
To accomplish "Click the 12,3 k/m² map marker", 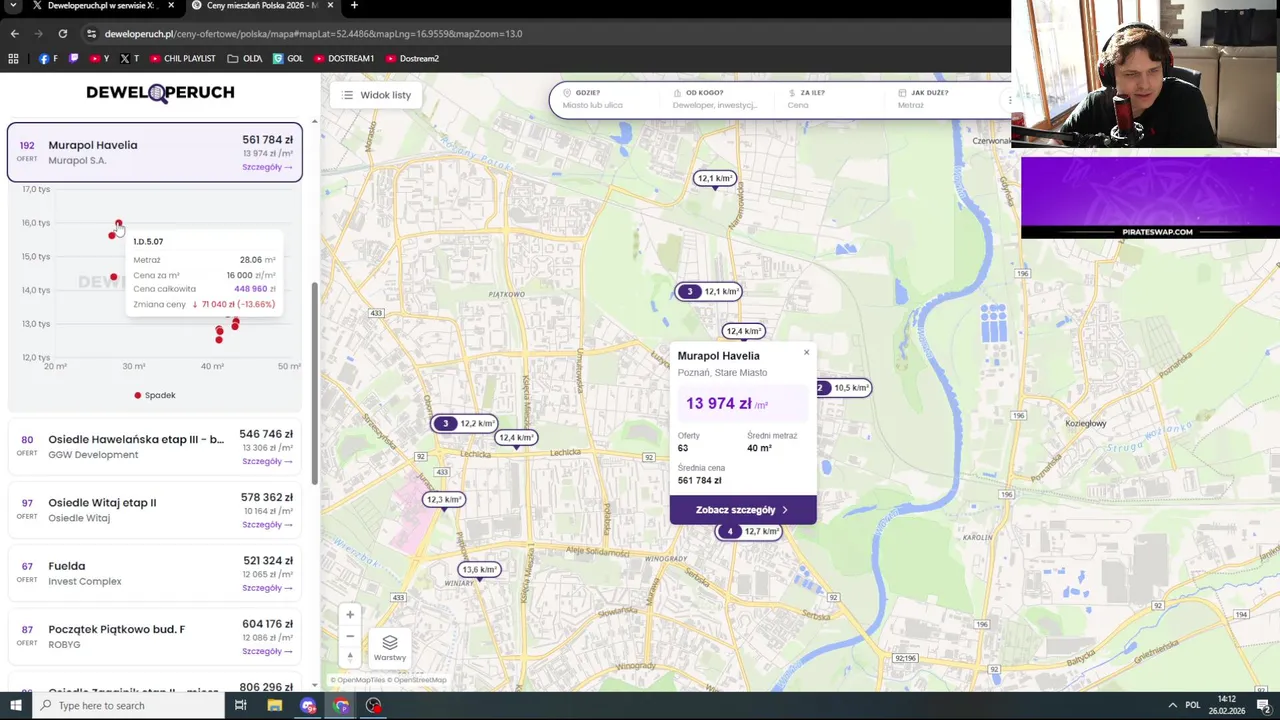I will pyautogui.click(x=443, y=500).
